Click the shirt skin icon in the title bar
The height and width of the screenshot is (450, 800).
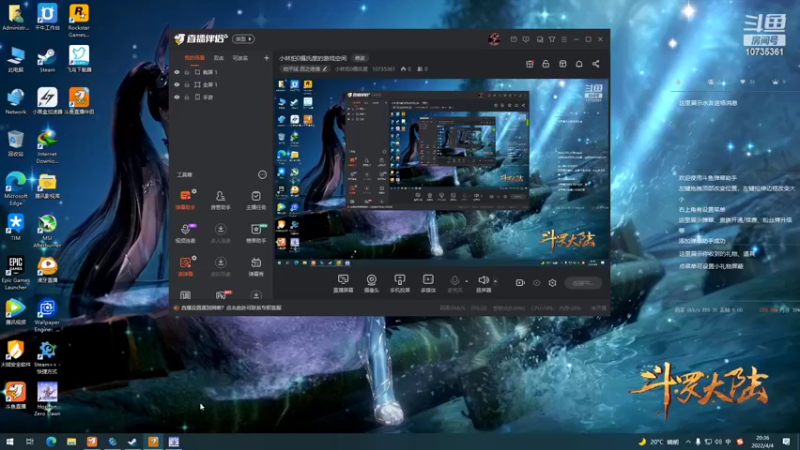point(552,39)
